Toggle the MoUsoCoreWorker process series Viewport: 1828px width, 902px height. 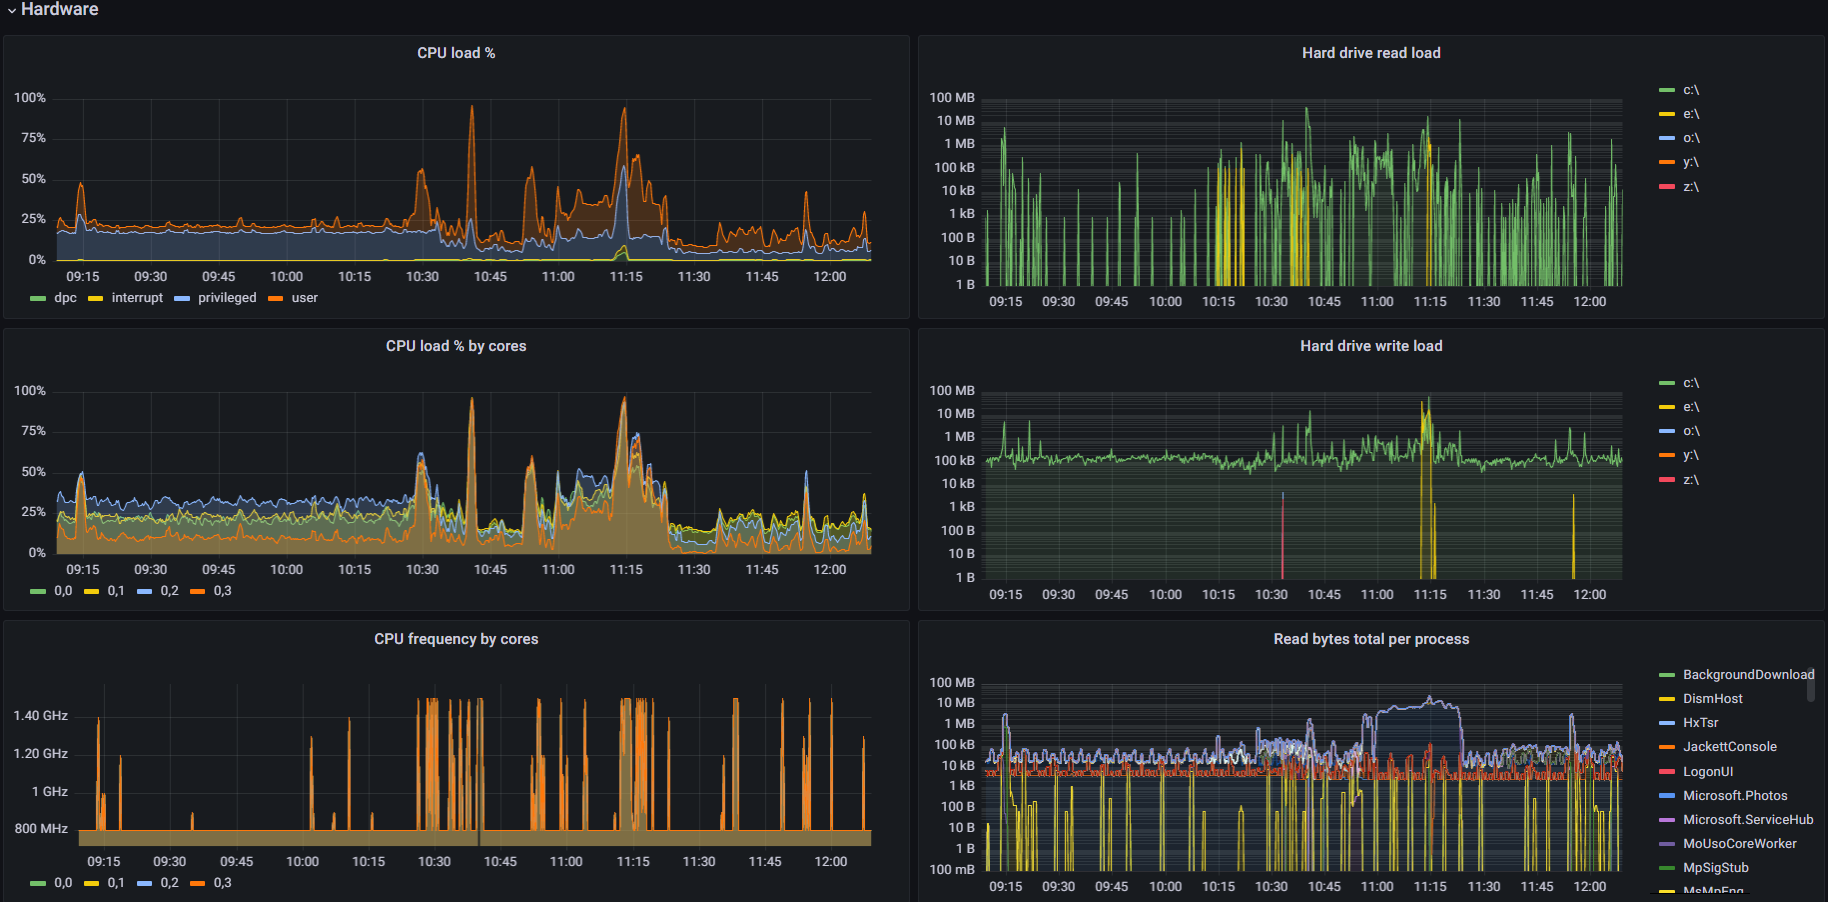coord(1740,844)
